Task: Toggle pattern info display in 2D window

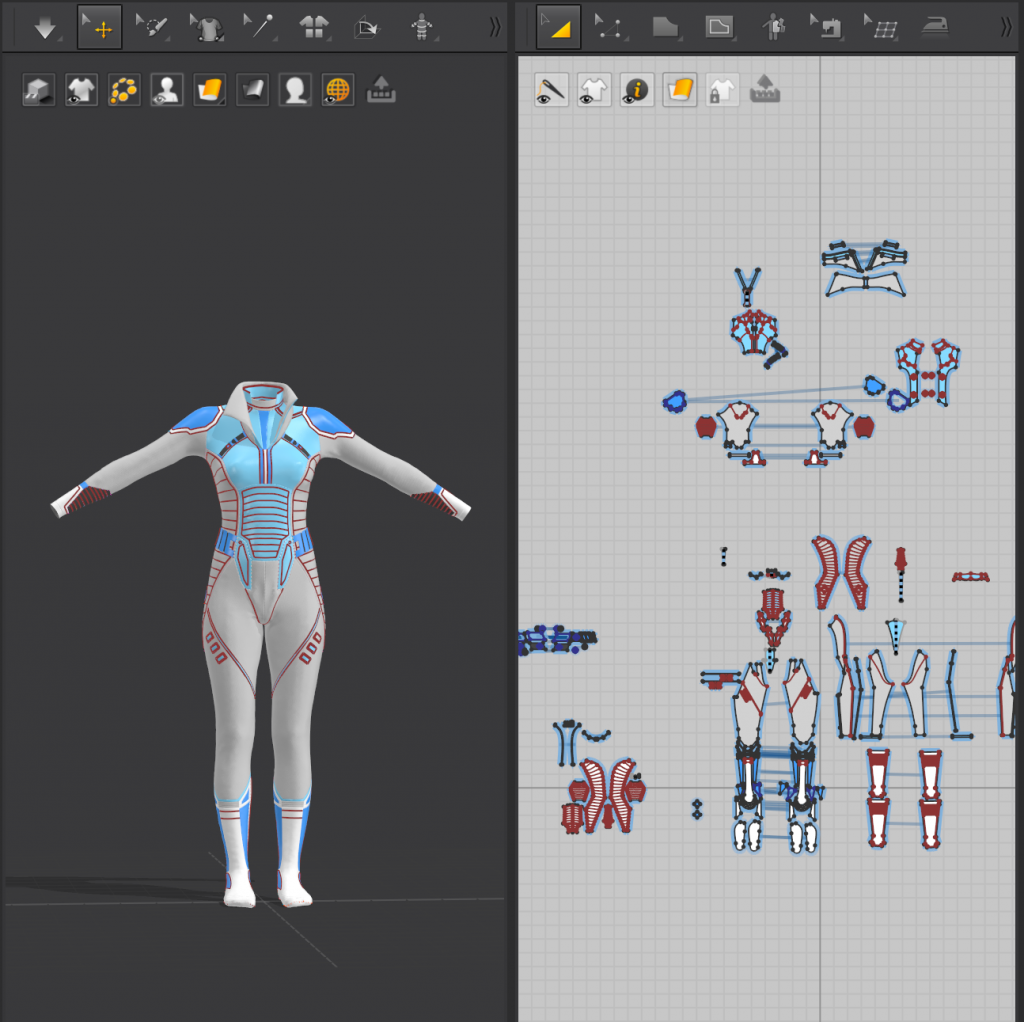Action: point(636,90)
